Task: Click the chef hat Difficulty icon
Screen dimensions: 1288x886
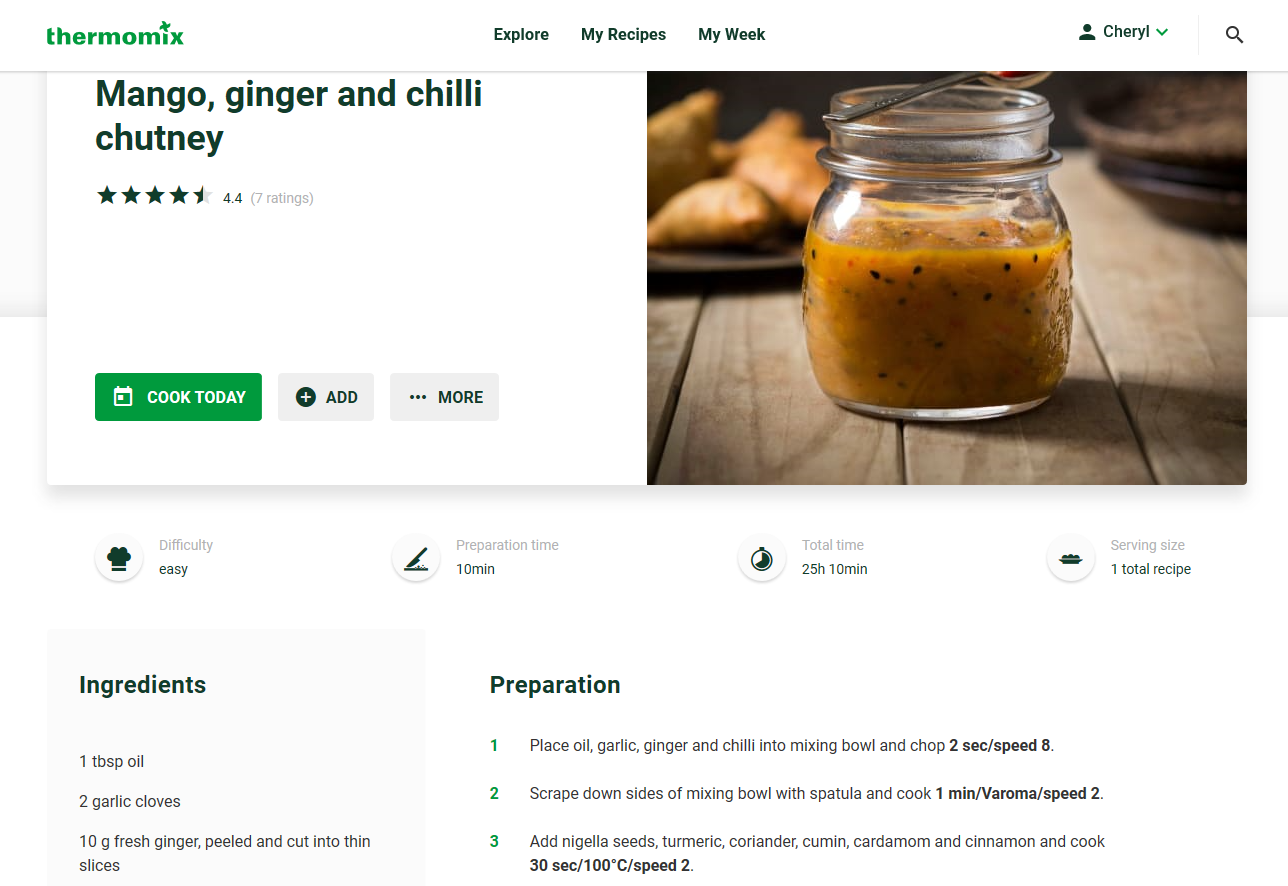Action: tap(119, 558)
